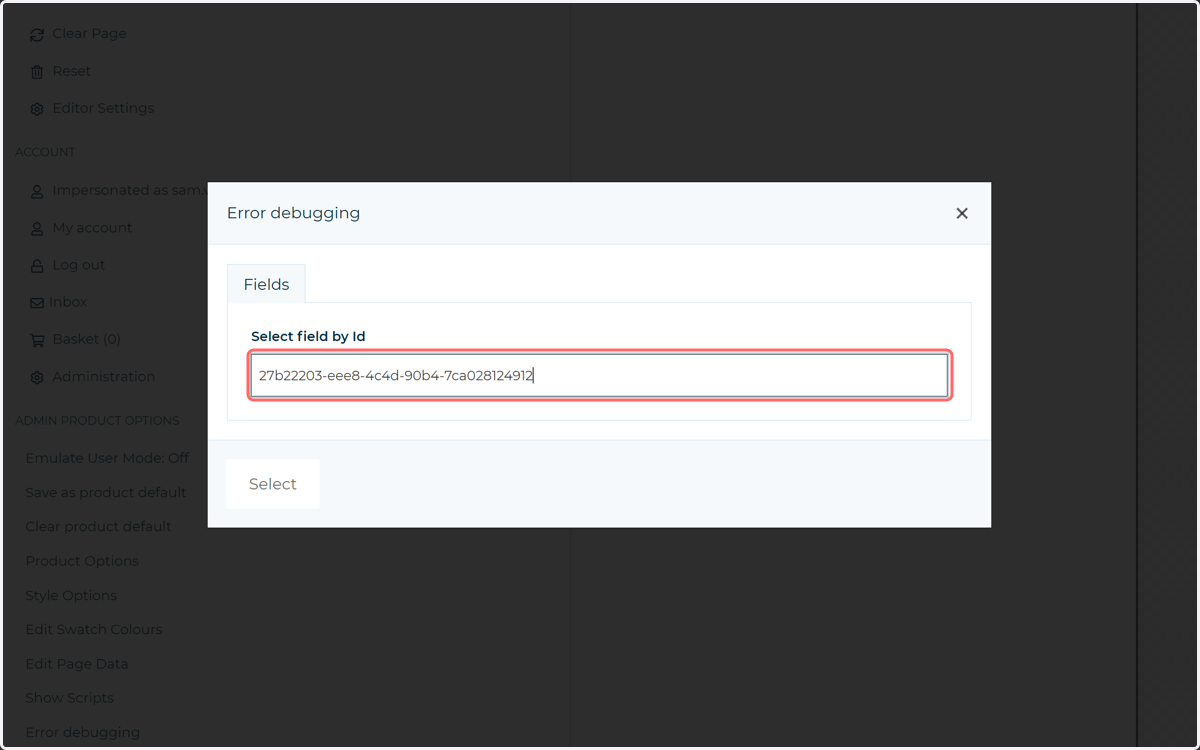The image size is (1200, 750).
Task: Open the Fields tab
Action: (x=266, y=284)
